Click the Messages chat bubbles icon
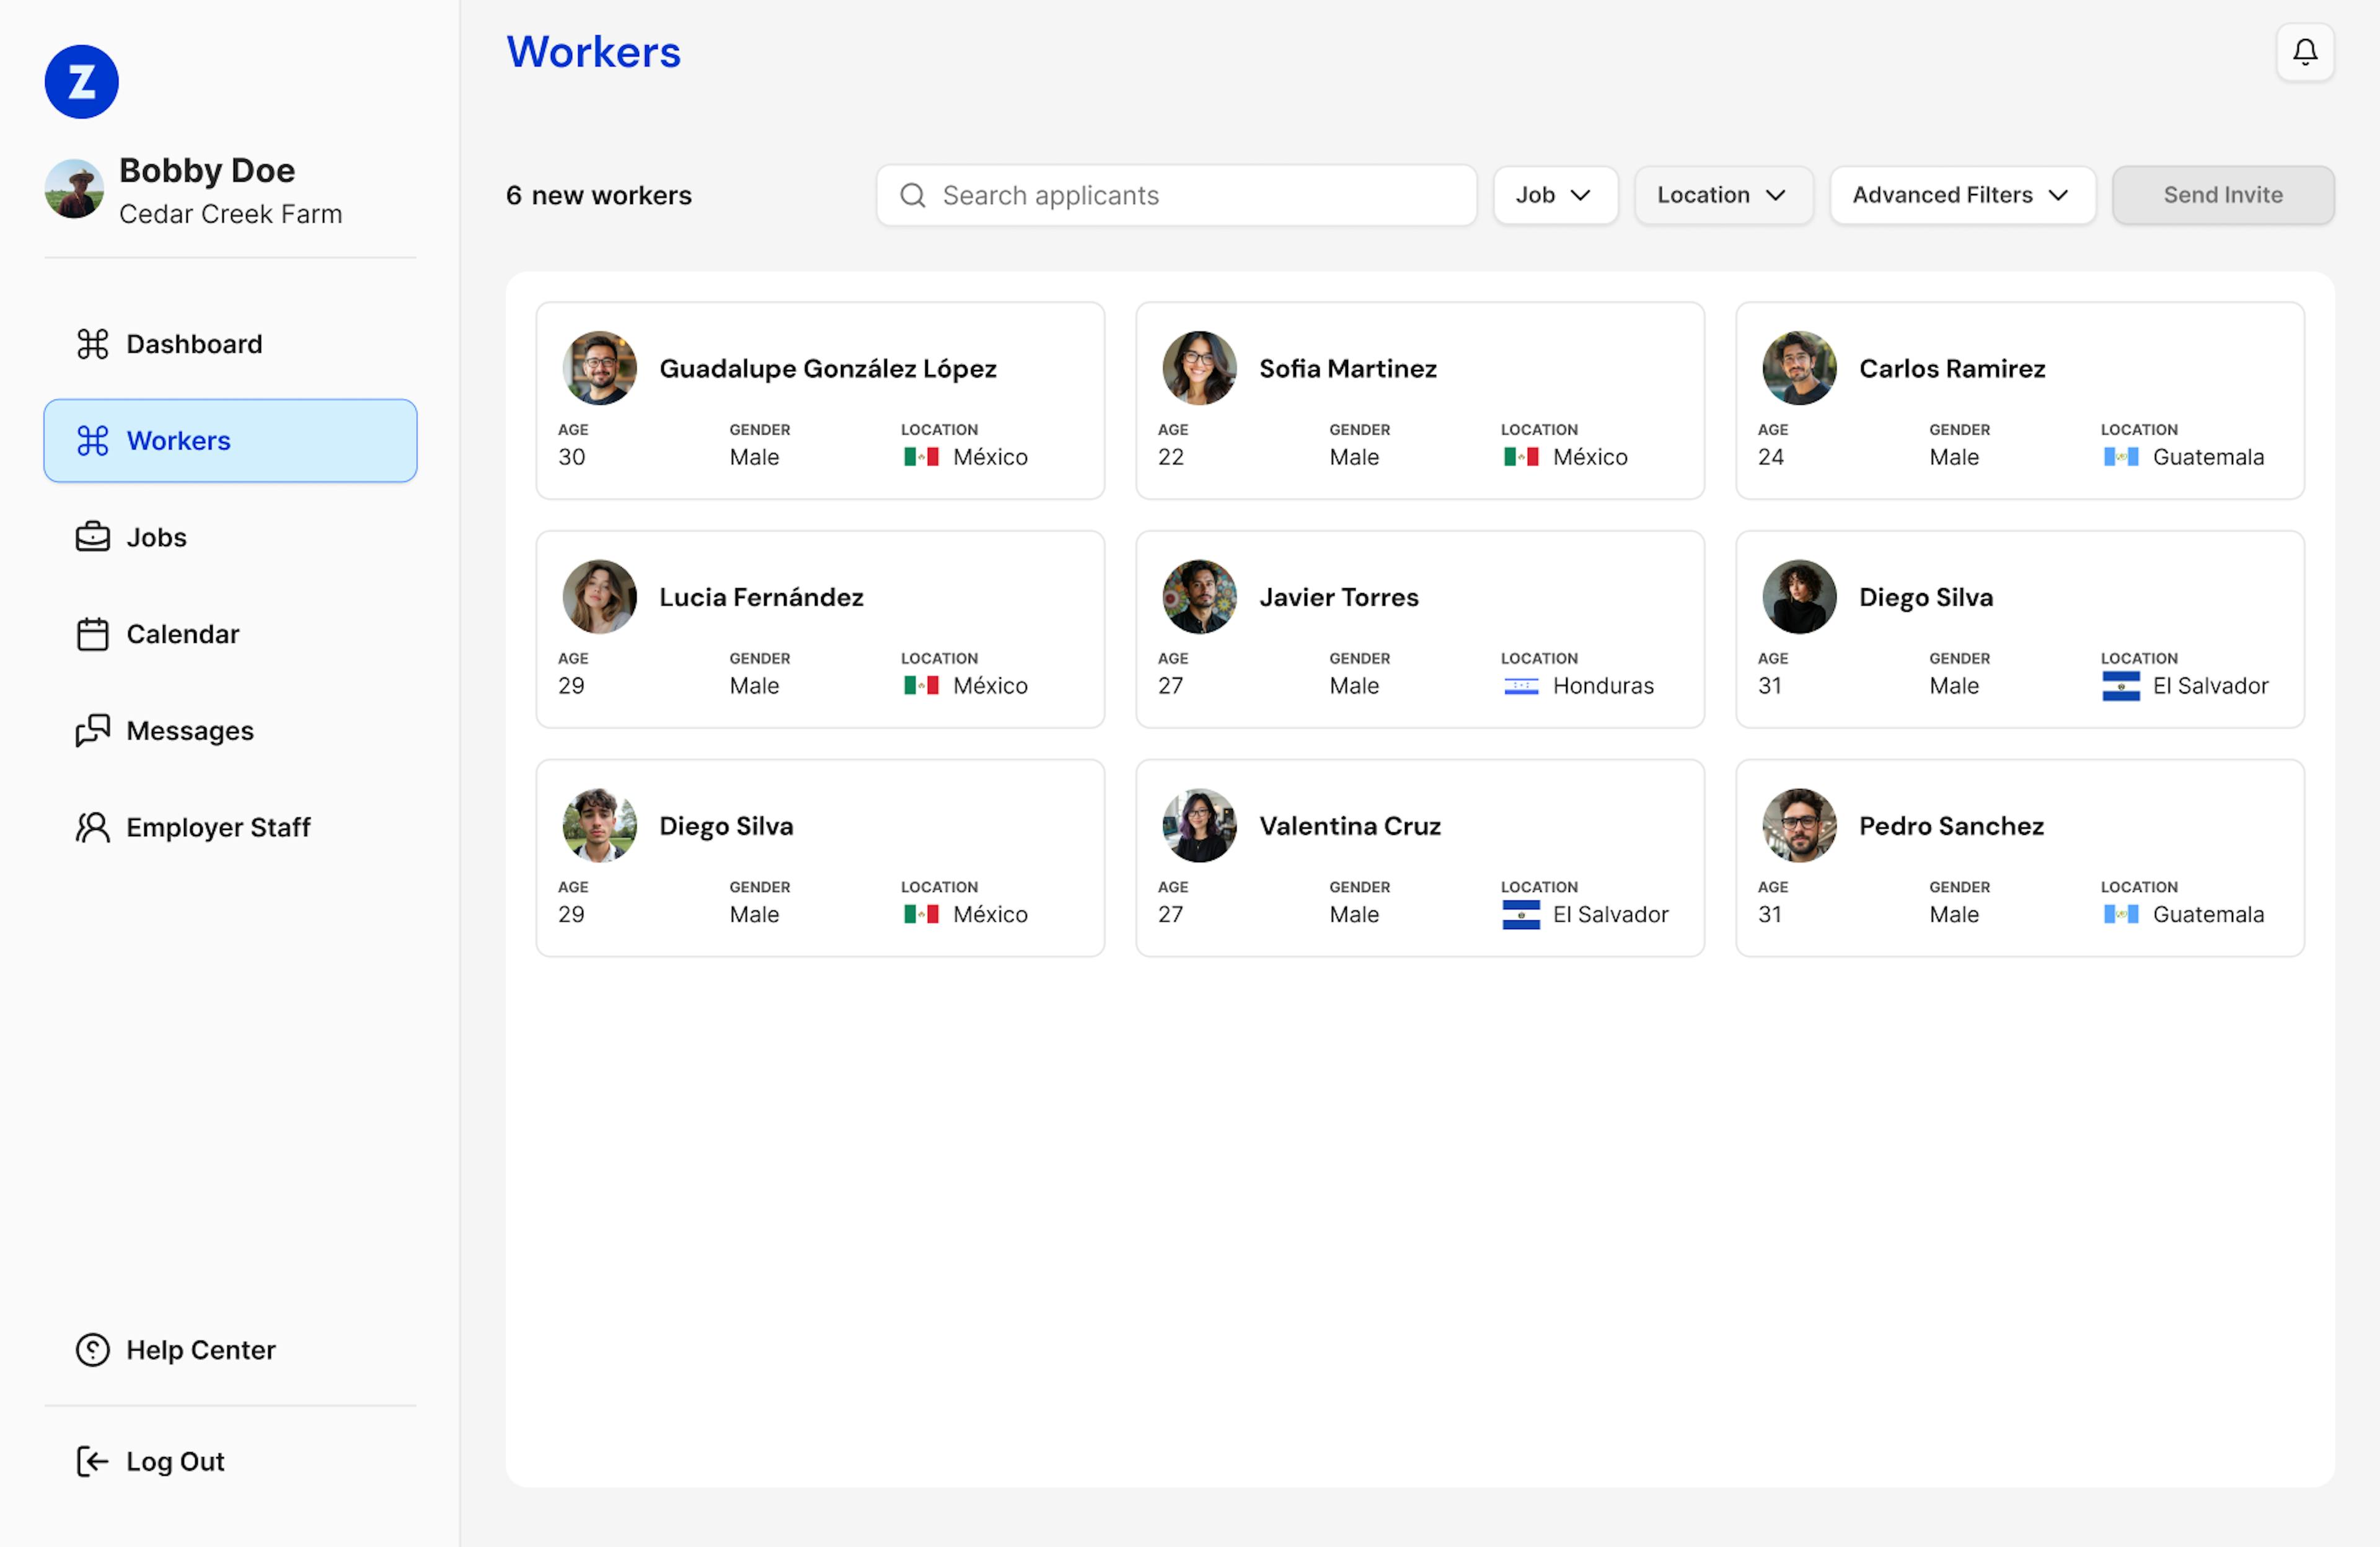The height and width of the screenshot is (1547, 2380). [x=93, y=731]
